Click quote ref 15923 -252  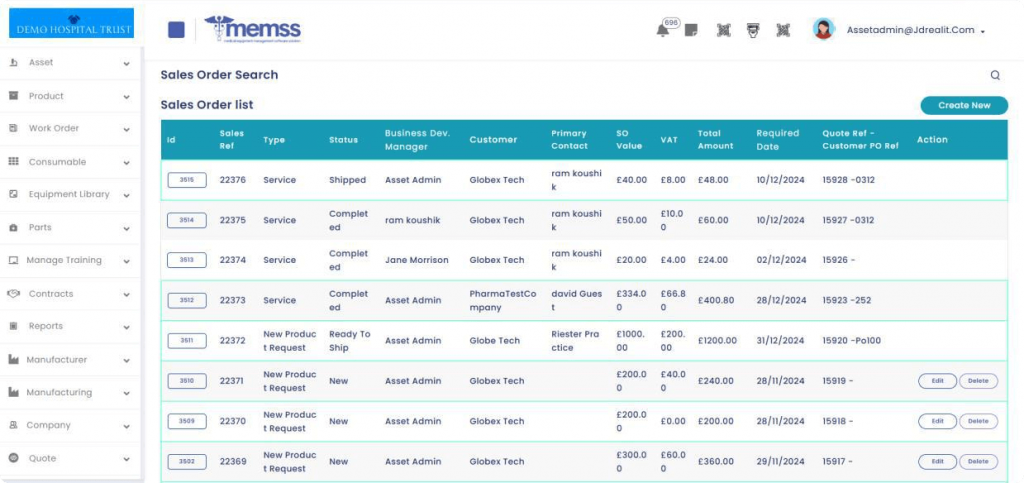coord(846,301)
